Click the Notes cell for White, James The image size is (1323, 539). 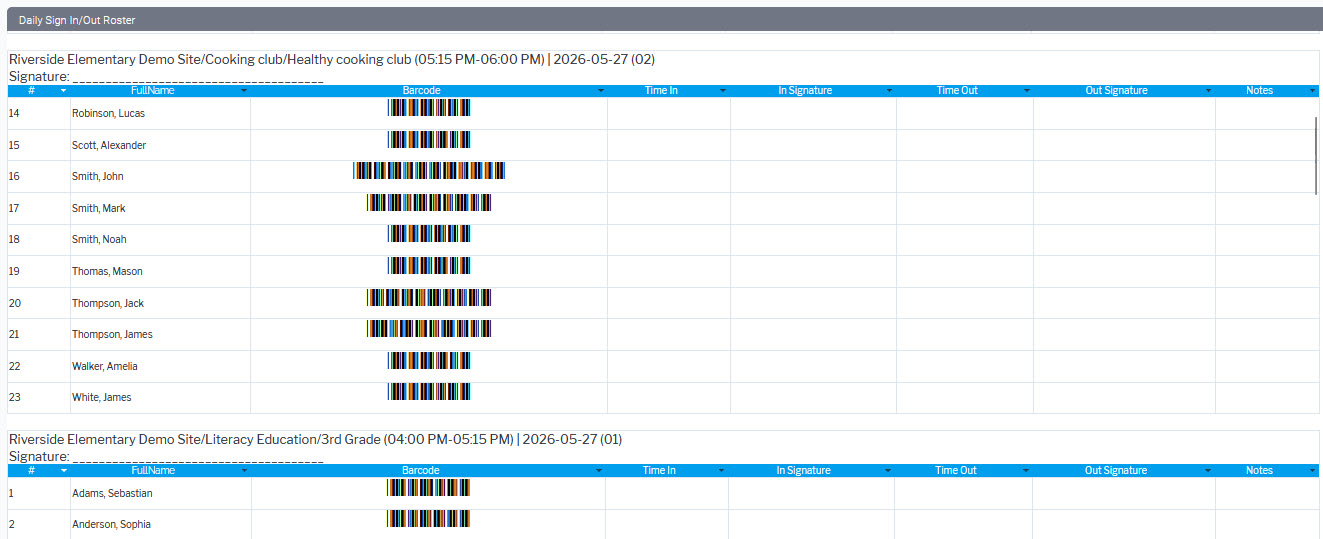1267,398
